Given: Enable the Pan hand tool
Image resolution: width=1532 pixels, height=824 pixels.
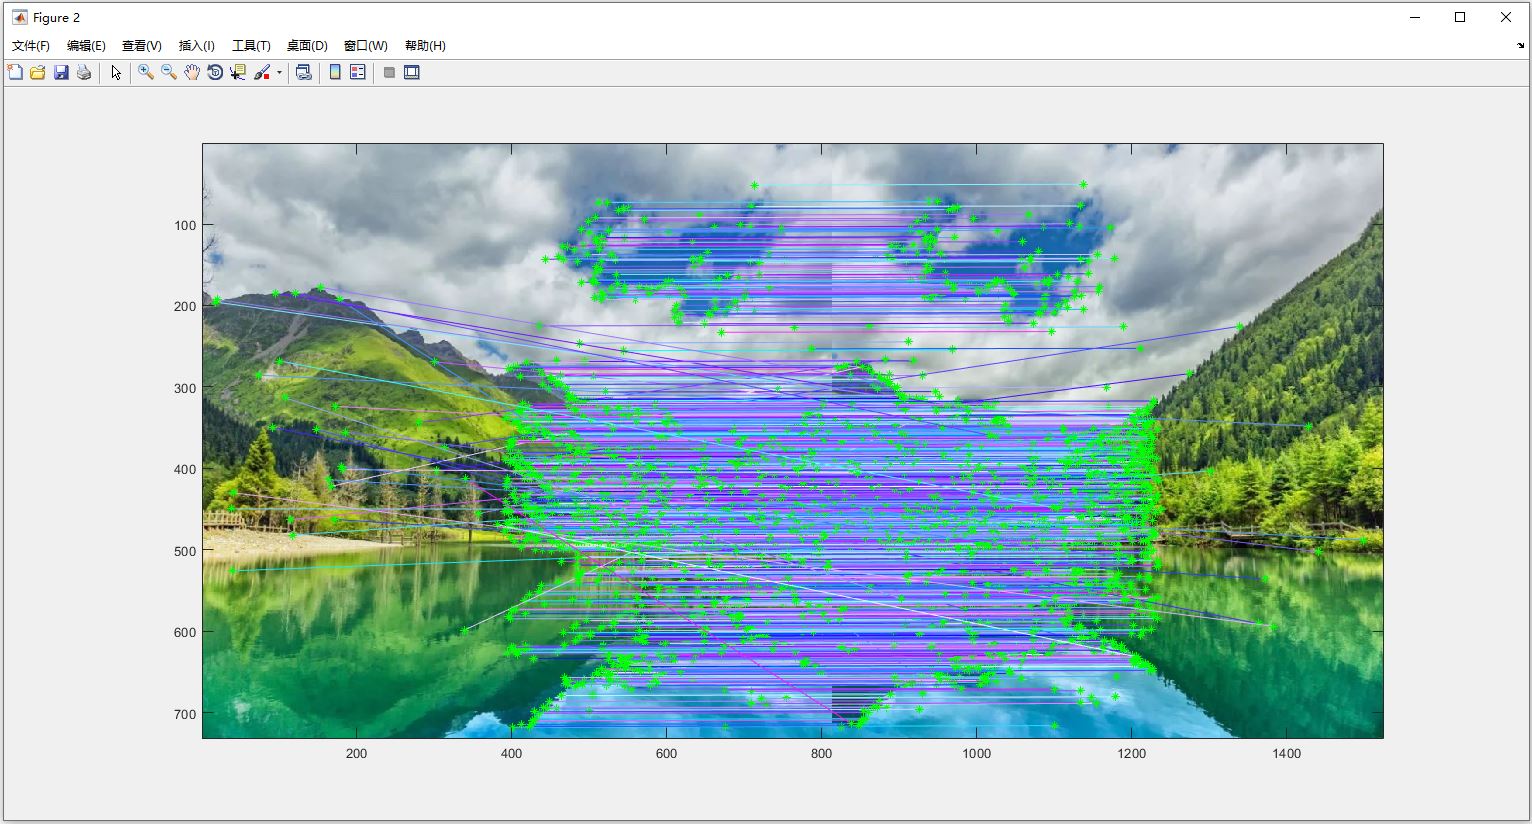Looking at the screenshot, I should (192, 72).
